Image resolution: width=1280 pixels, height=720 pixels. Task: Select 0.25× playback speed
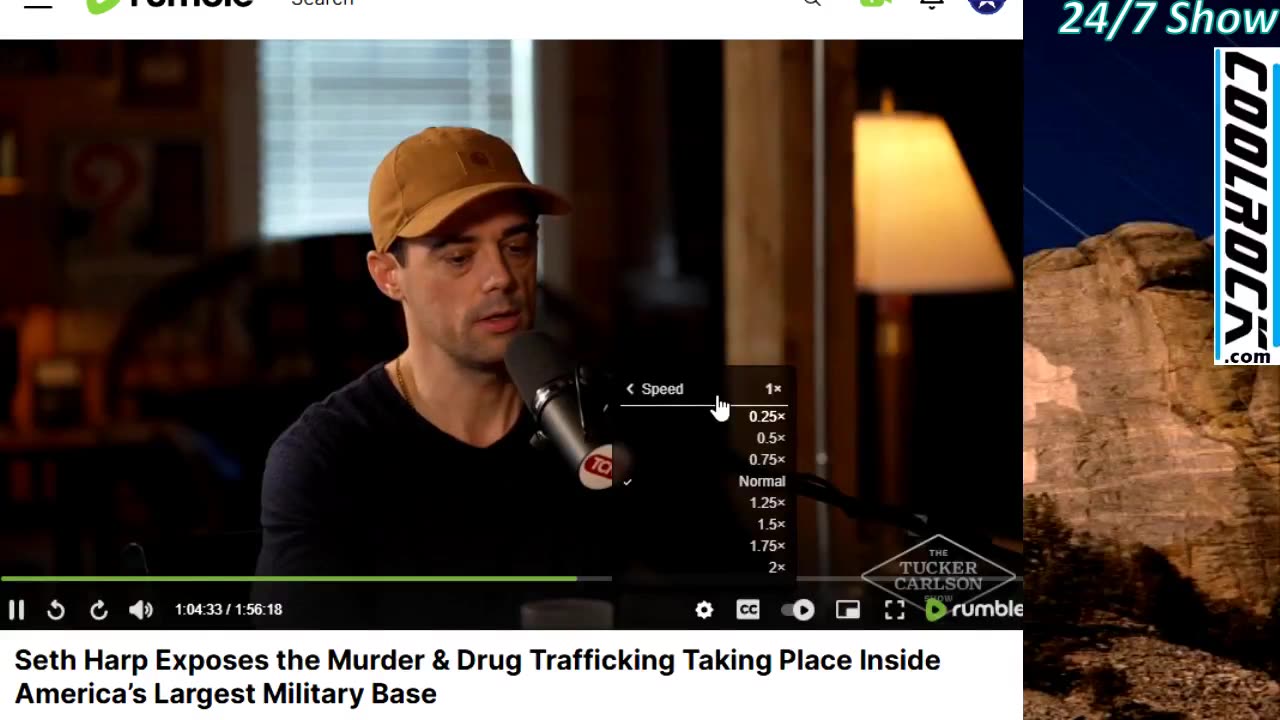[767, 416]
